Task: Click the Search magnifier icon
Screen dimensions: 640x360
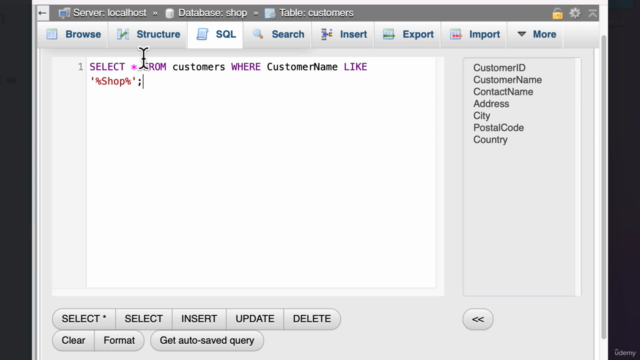Action: 258,34
